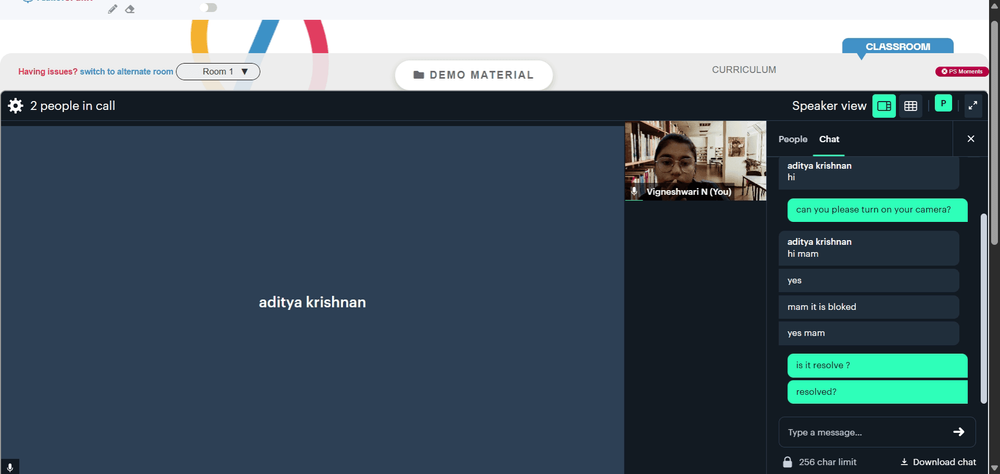Click the chat panel scrollbar
The height and width of the screenshot is (474, 1000).
coord(983,309)
